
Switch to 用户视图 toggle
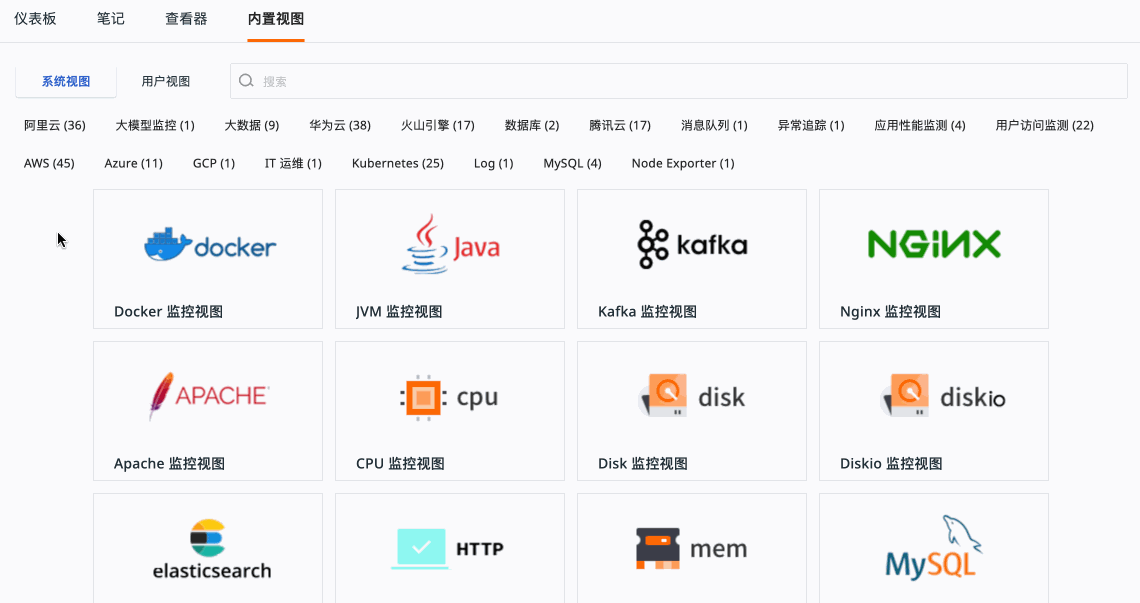tap(166, 82)
